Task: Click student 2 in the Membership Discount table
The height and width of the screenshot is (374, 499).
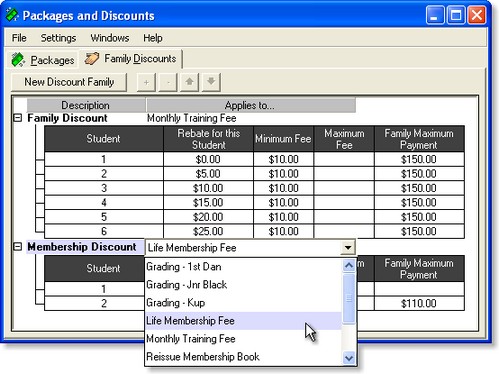Action: 94,303
